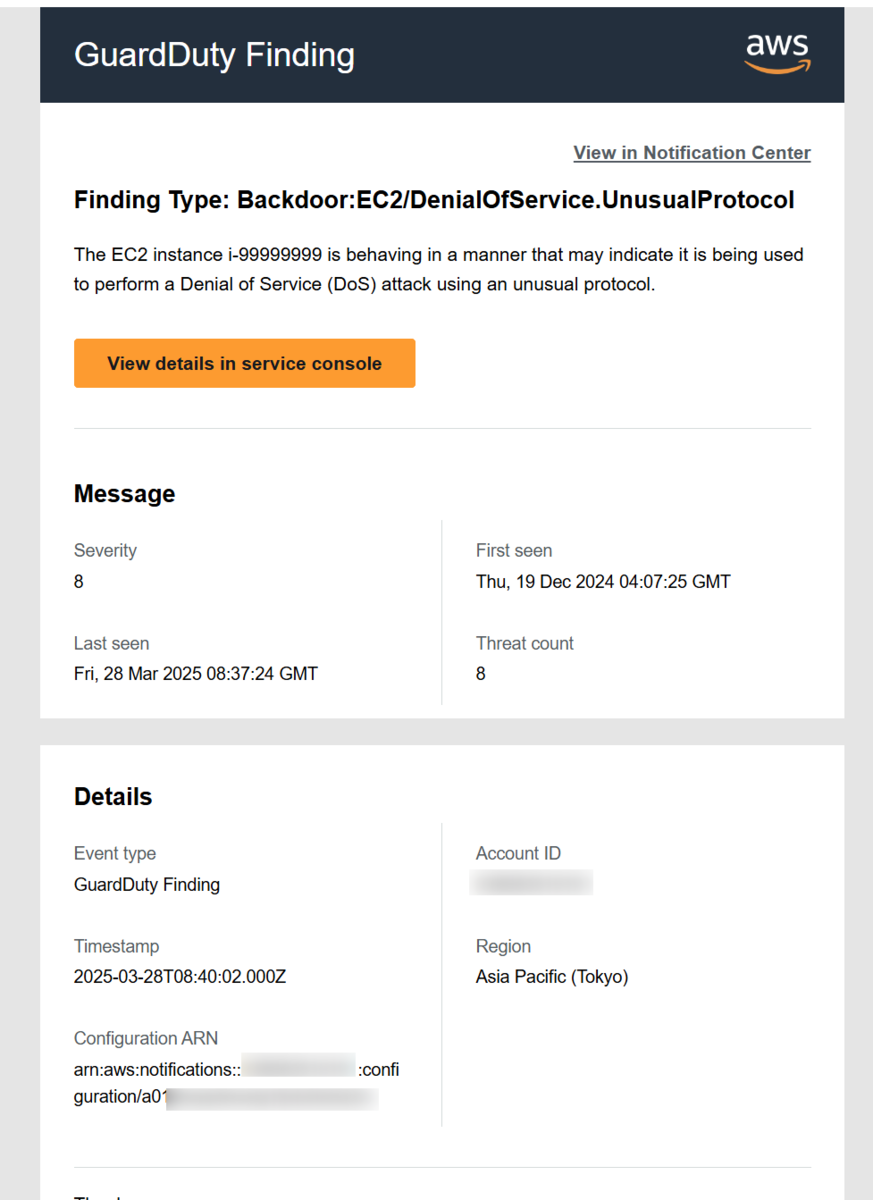Click the AWS logo in header
Image resolution: width=873 pixels, height=1200 pixels.
pos(777,54)
